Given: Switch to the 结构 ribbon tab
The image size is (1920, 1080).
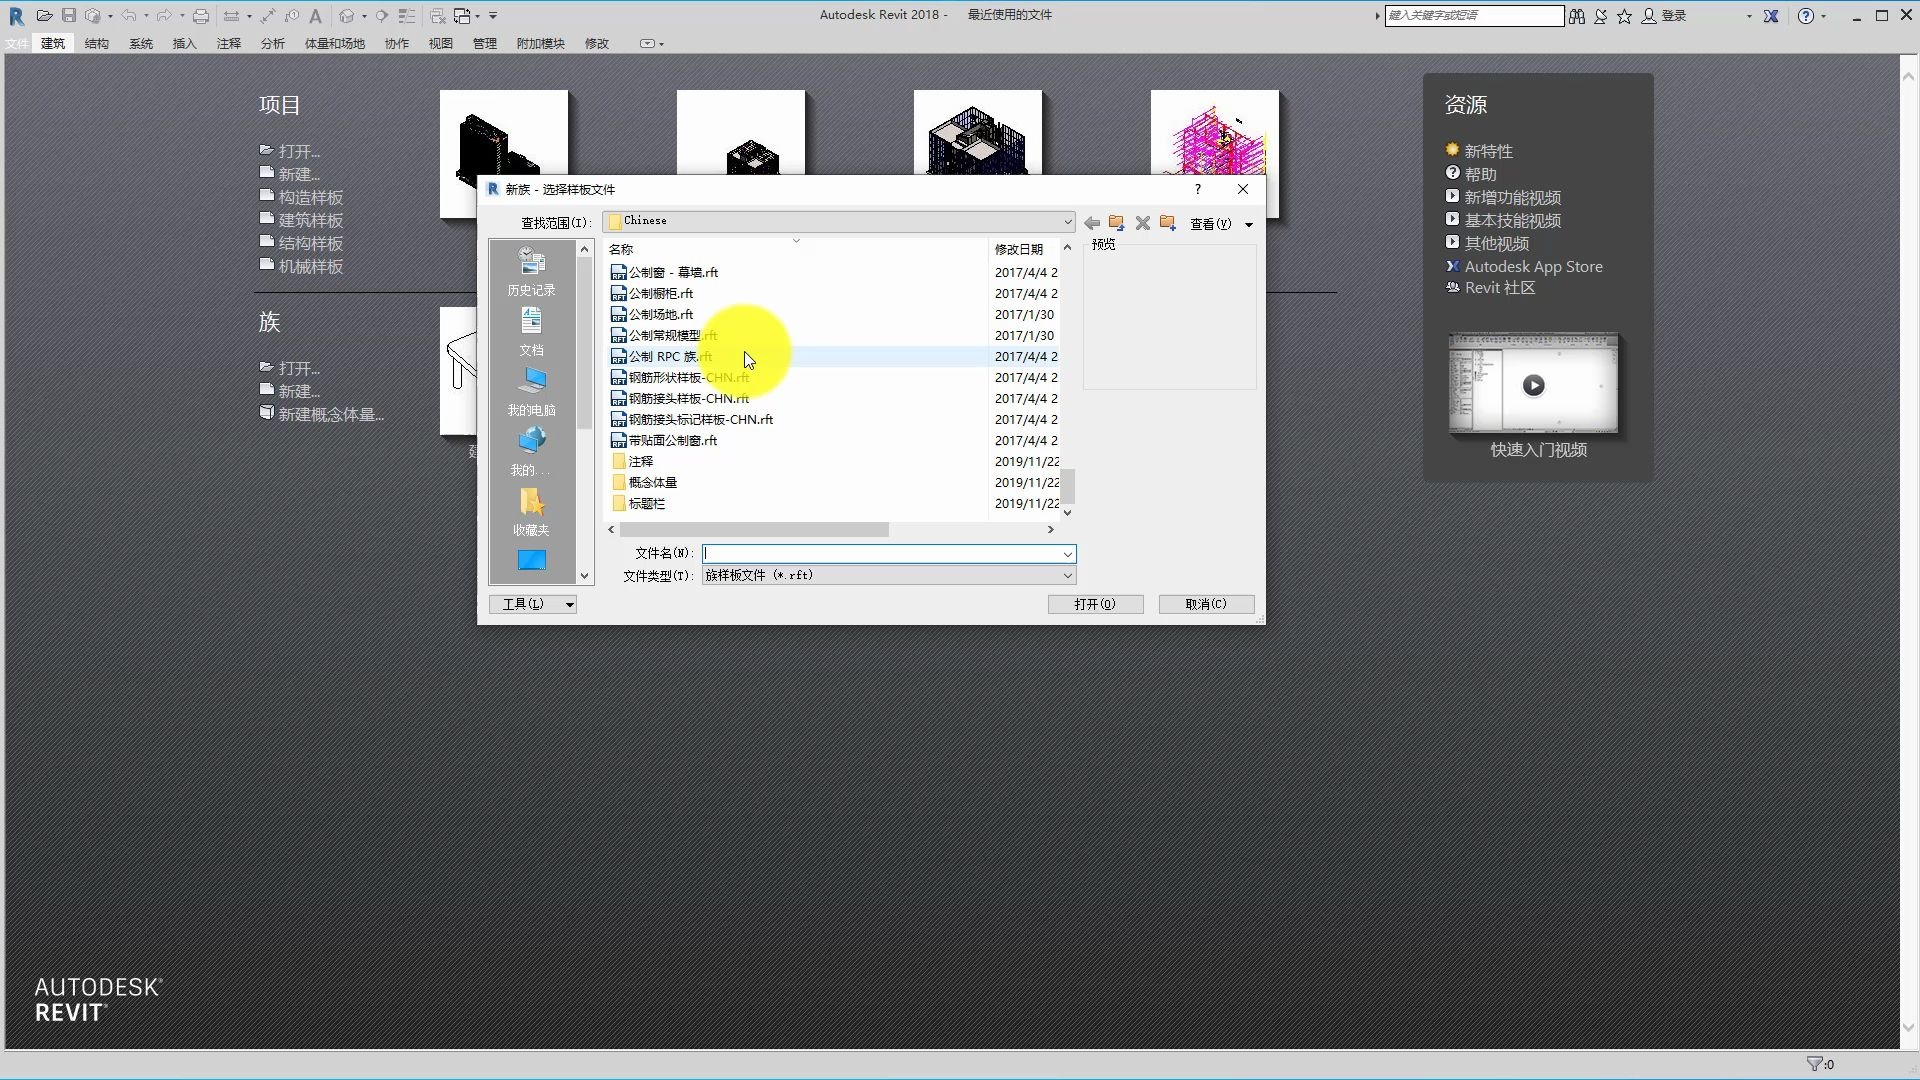Looking at the screenshot, I should coord(97,44).
